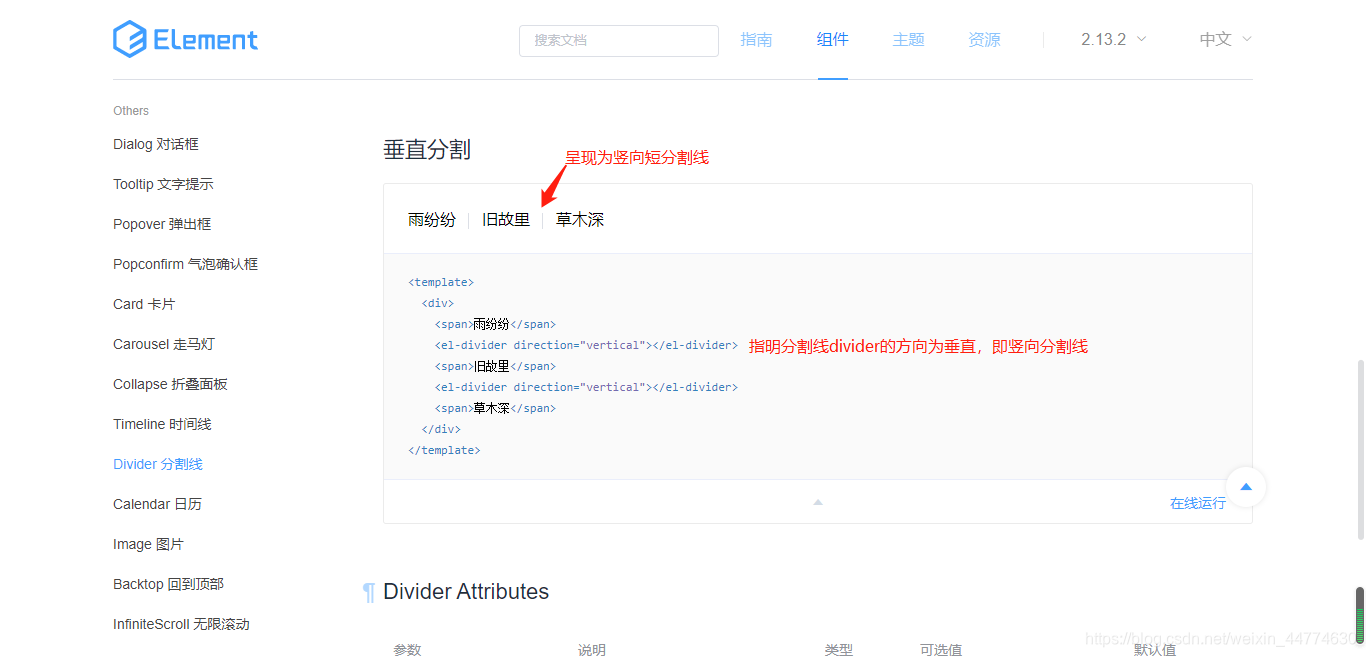1366x657 pixels.
Task: Select Divider 分割线 in the sidebar
Action: pos(157,463)
